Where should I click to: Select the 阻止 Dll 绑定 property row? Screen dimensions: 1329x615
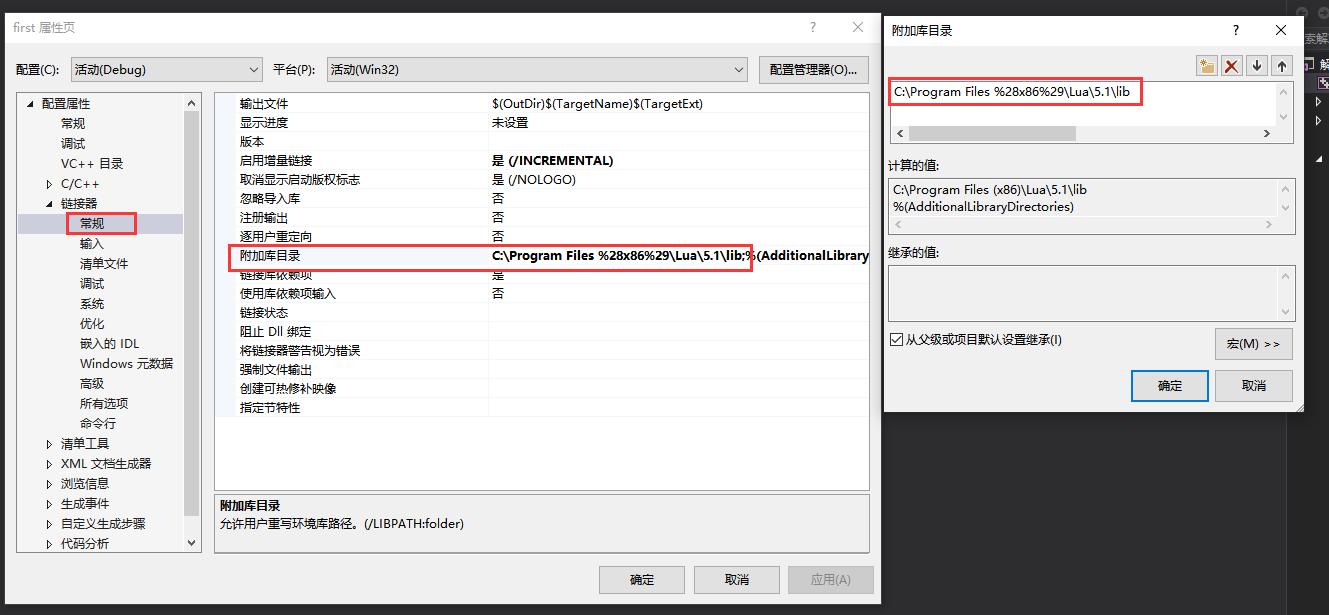click(542, 332)
